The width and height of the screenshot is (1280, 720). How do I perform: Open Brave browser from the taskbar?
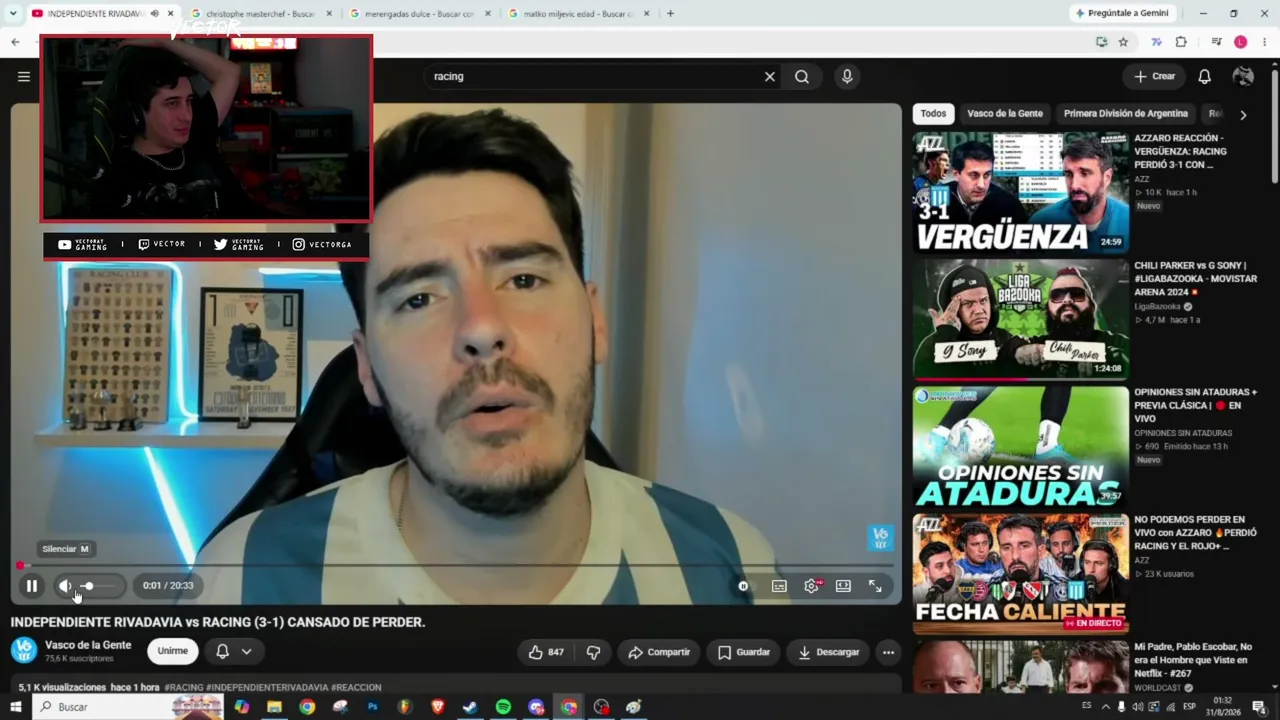click(437, 707)
